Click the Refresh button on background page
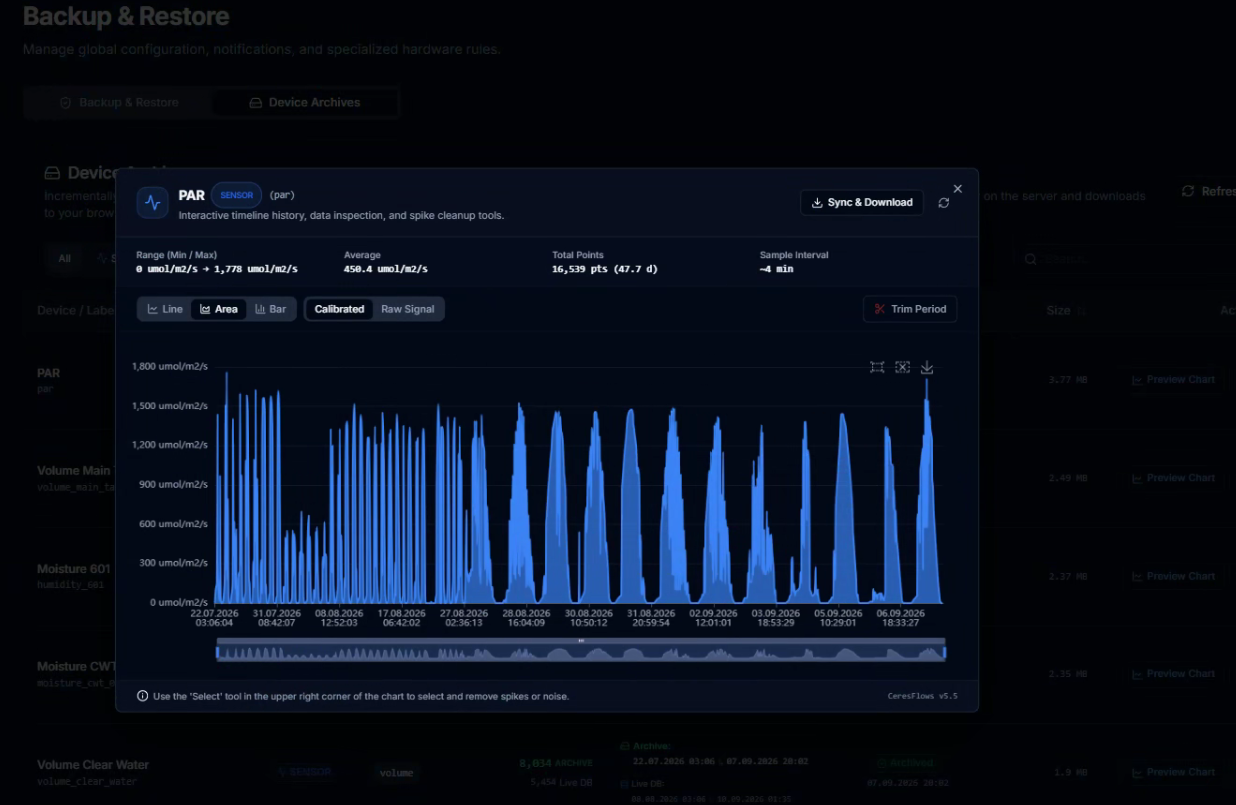The height and width of the screenshot is (805, 1236). point(1207,191)
